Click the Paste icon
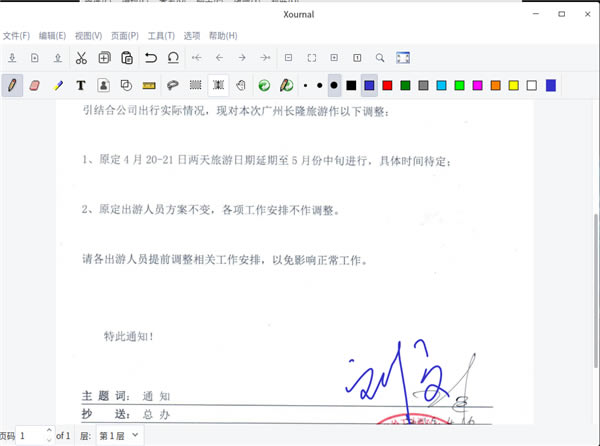The width and height of the screenshot is (600, 446). [x=127, y=58]
